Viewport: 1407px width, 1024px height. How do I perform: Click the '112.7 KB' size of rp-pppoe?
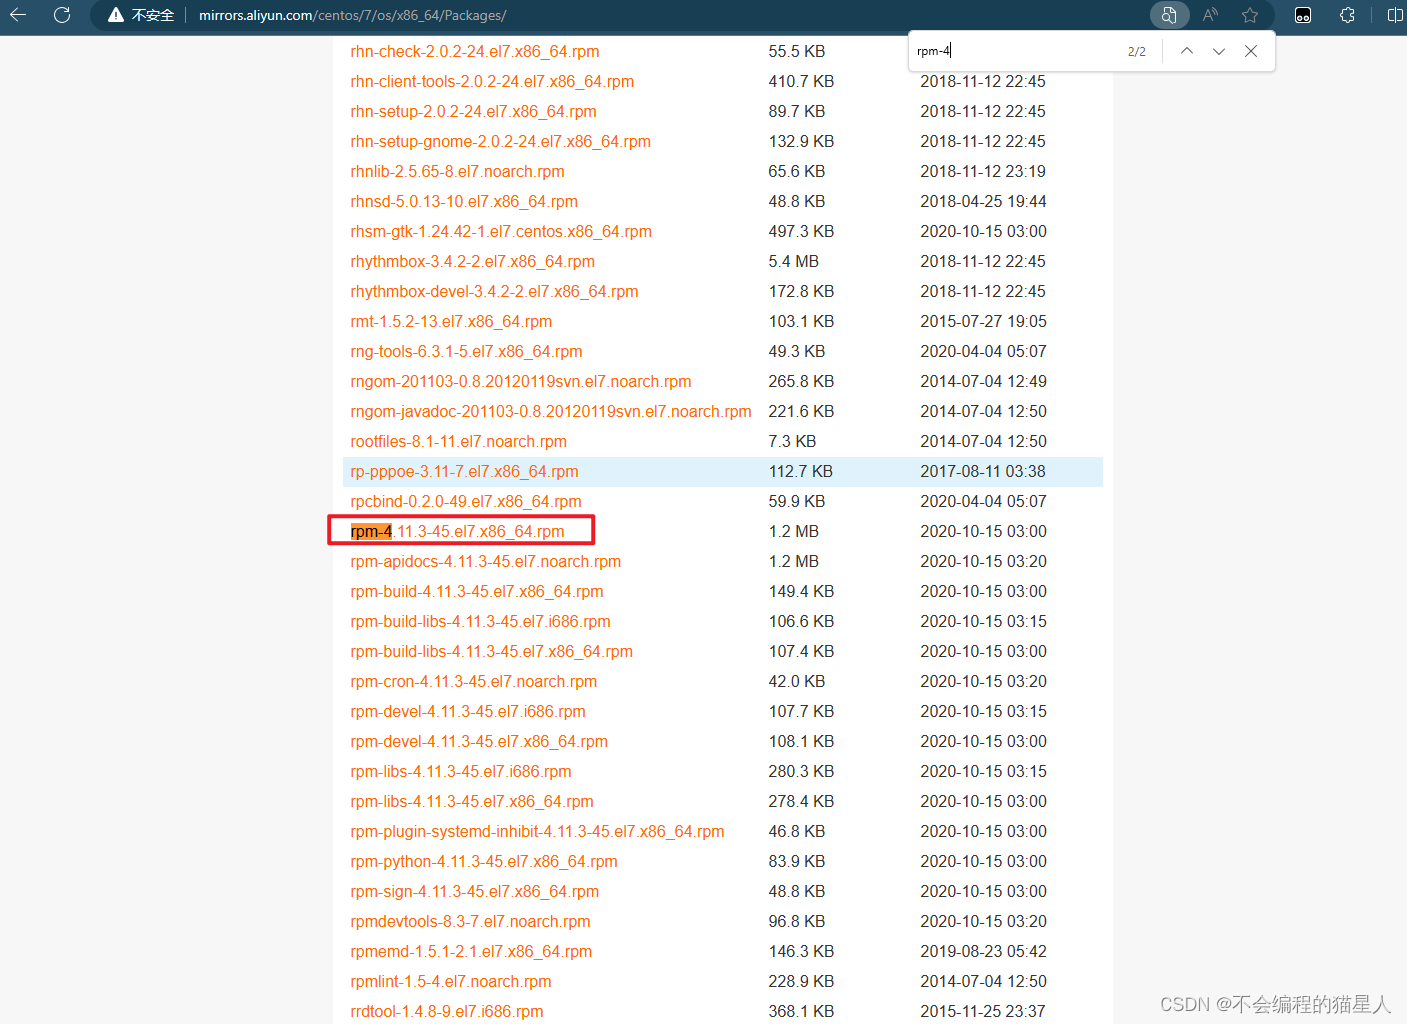coord(800,471)
